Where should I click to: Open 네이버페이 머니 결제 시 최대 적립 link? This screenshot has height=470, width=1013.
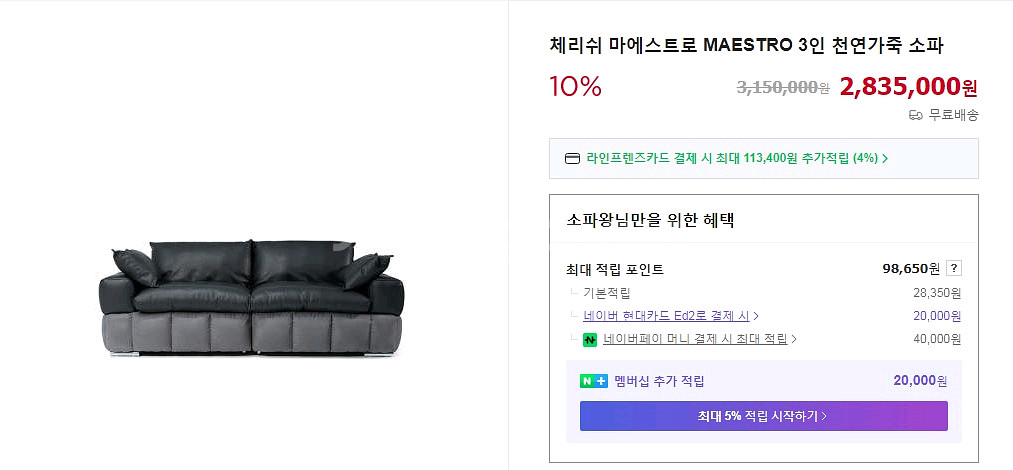click(694, 340)
